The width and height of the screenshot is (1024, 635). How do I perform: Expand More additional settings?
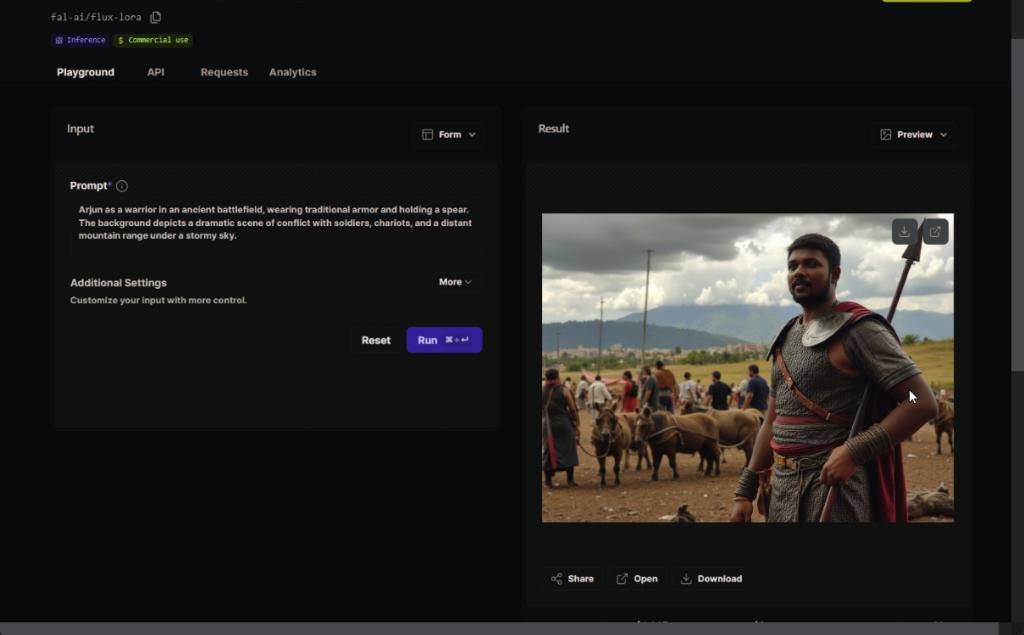[455, 282]
